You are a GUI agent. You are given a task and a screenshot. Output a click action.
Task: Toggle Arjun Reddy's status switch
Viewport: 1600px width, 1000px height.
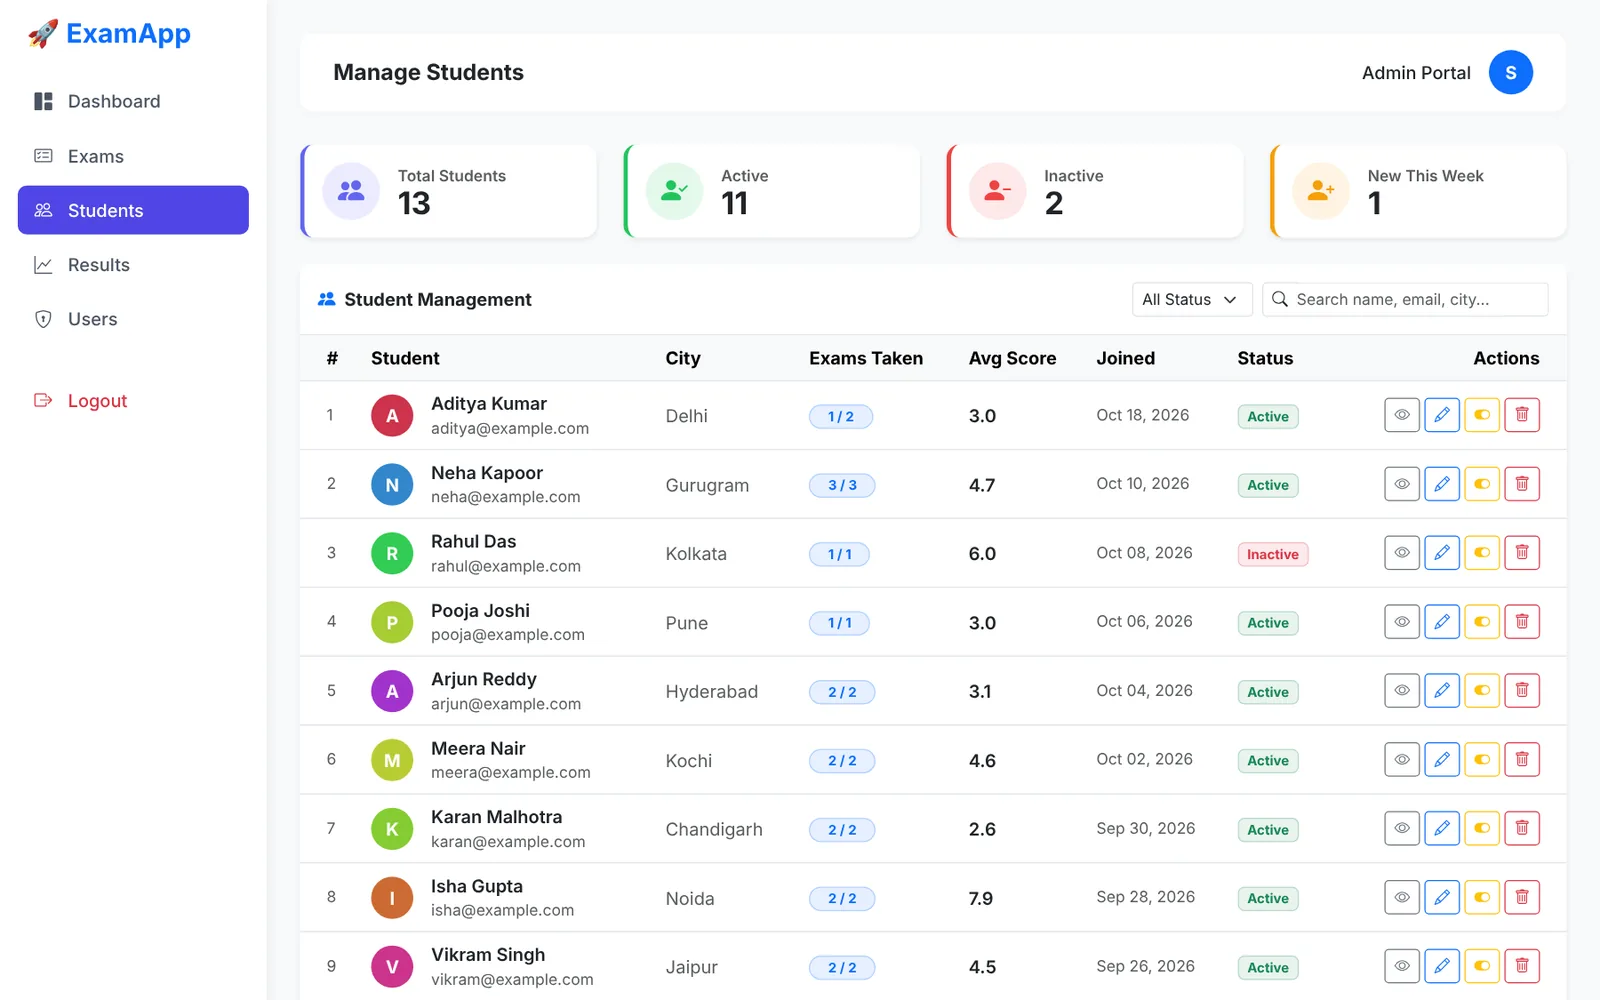coord(1482,690)
